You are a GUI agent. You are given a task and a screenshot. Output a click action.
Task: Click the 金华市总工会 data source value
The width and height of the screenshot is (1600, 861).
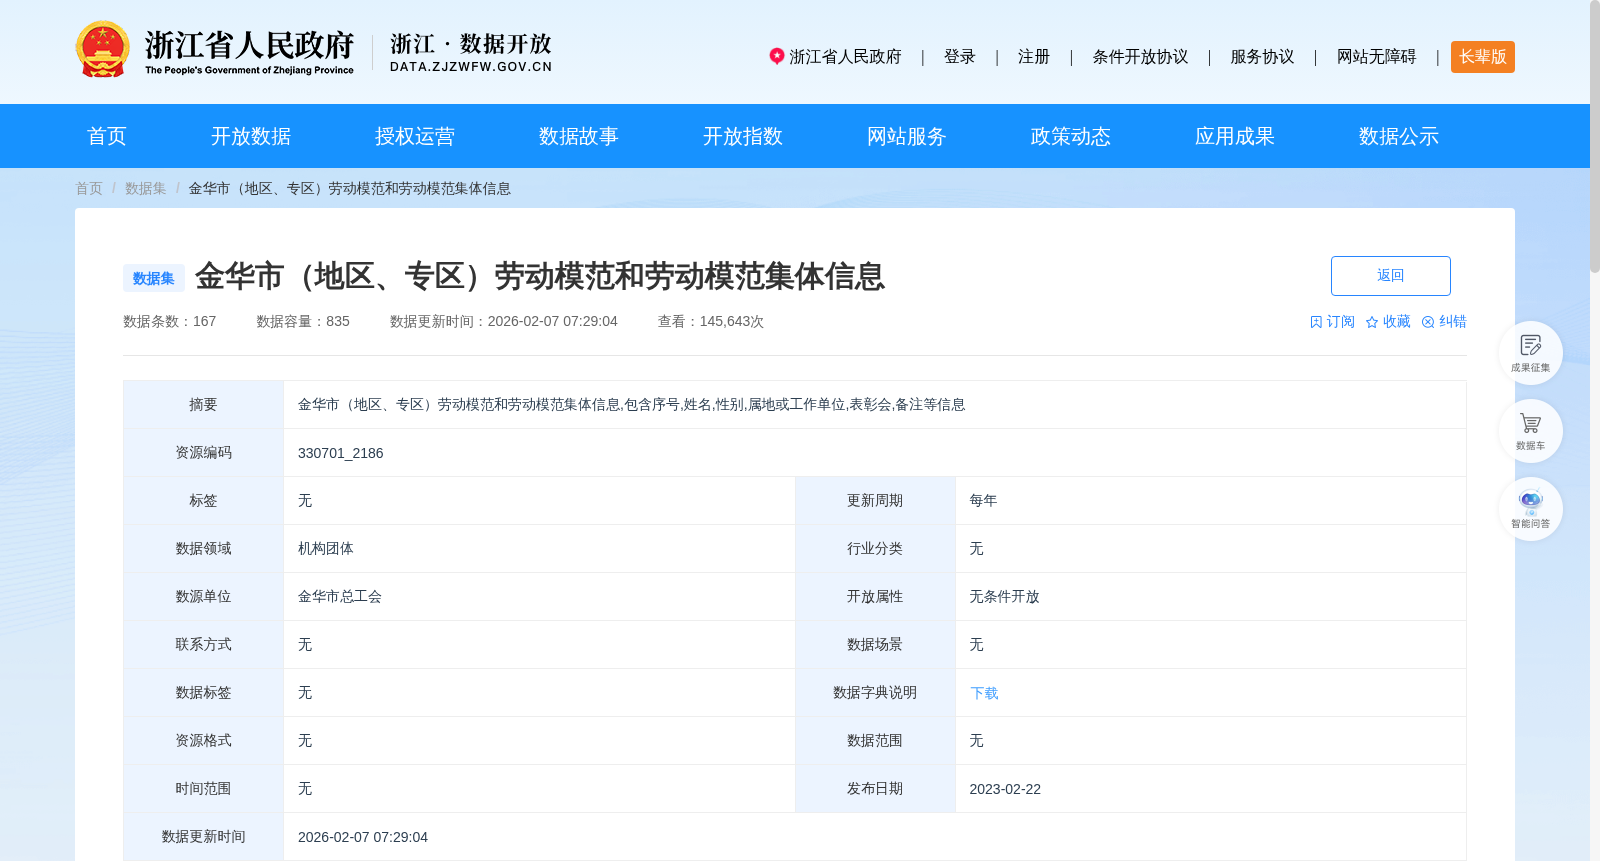[x=340, y=597]
